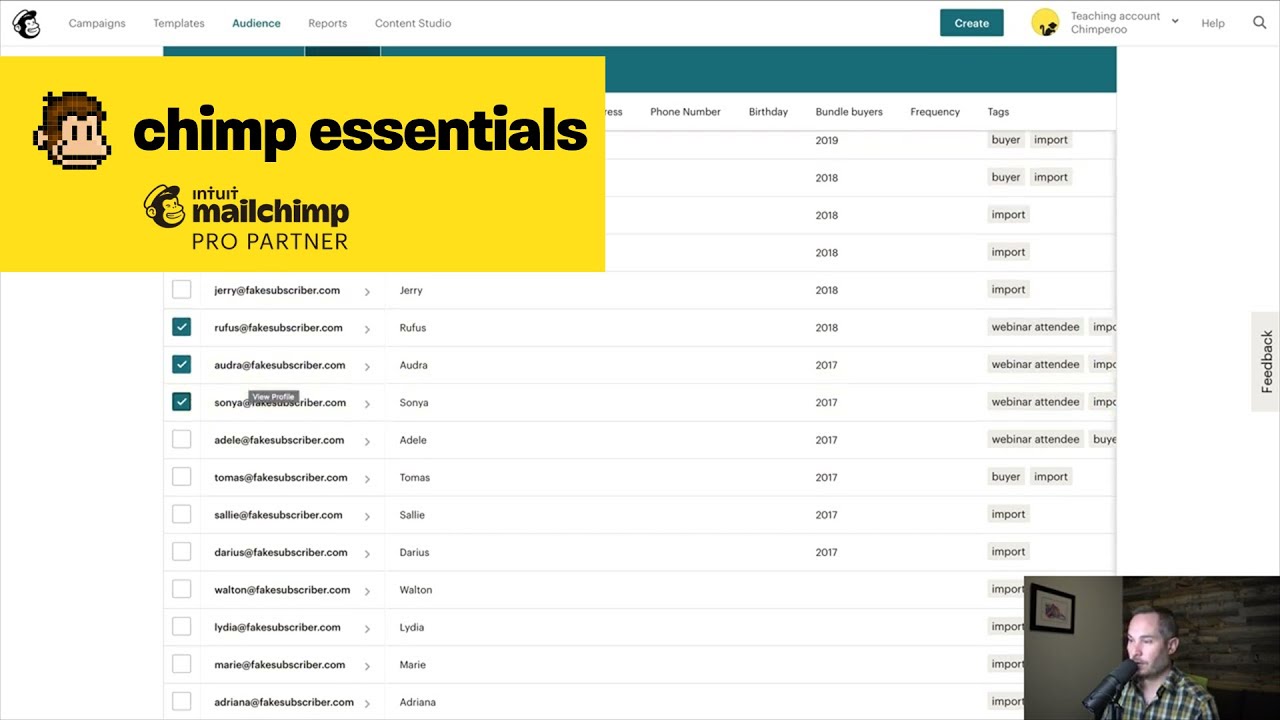
Task: Check the box for adriana@fakesubscriber.com
Action: point(181,702)
